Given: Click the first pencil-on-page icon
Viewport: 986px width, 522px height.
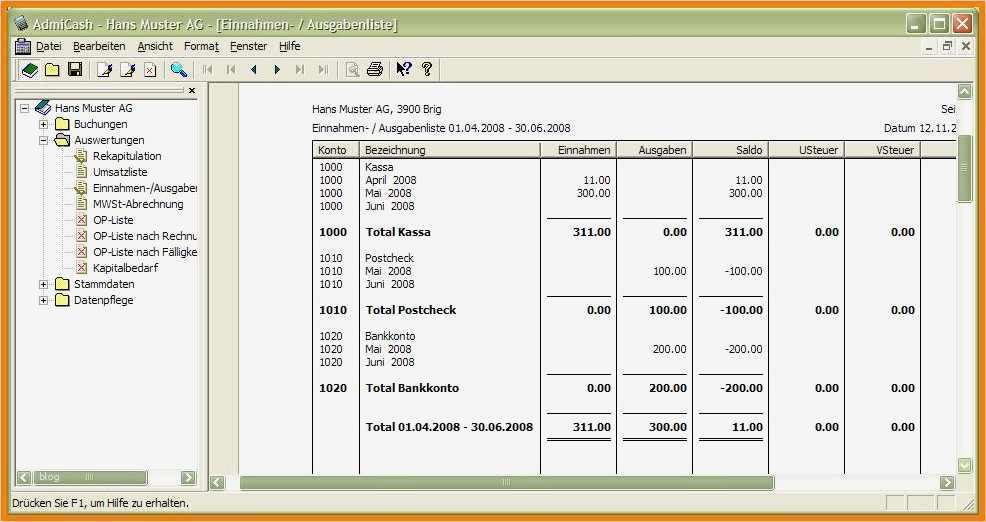Looking at the screenshot, I should (x=104, y=70).
